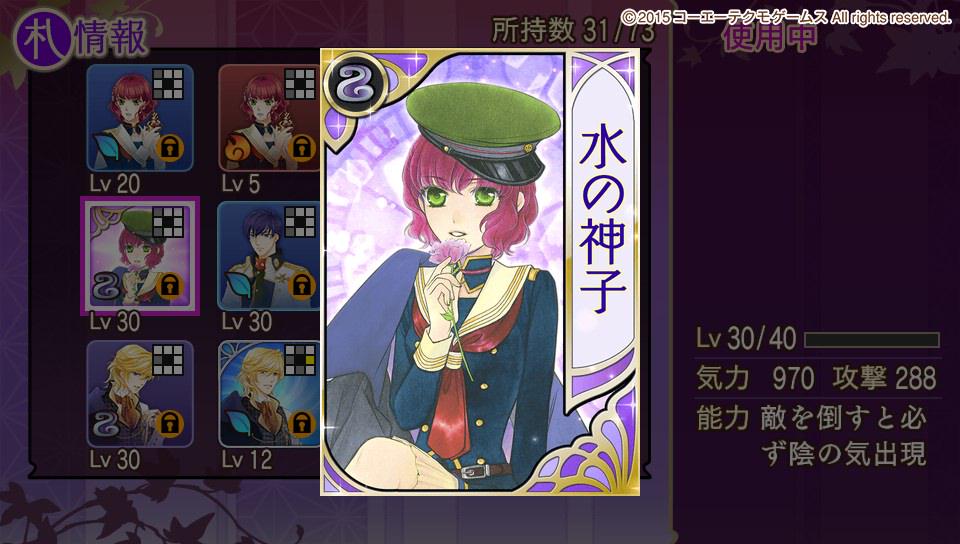Select the blue-haired officer Lv 30 card

click(269, 256)
